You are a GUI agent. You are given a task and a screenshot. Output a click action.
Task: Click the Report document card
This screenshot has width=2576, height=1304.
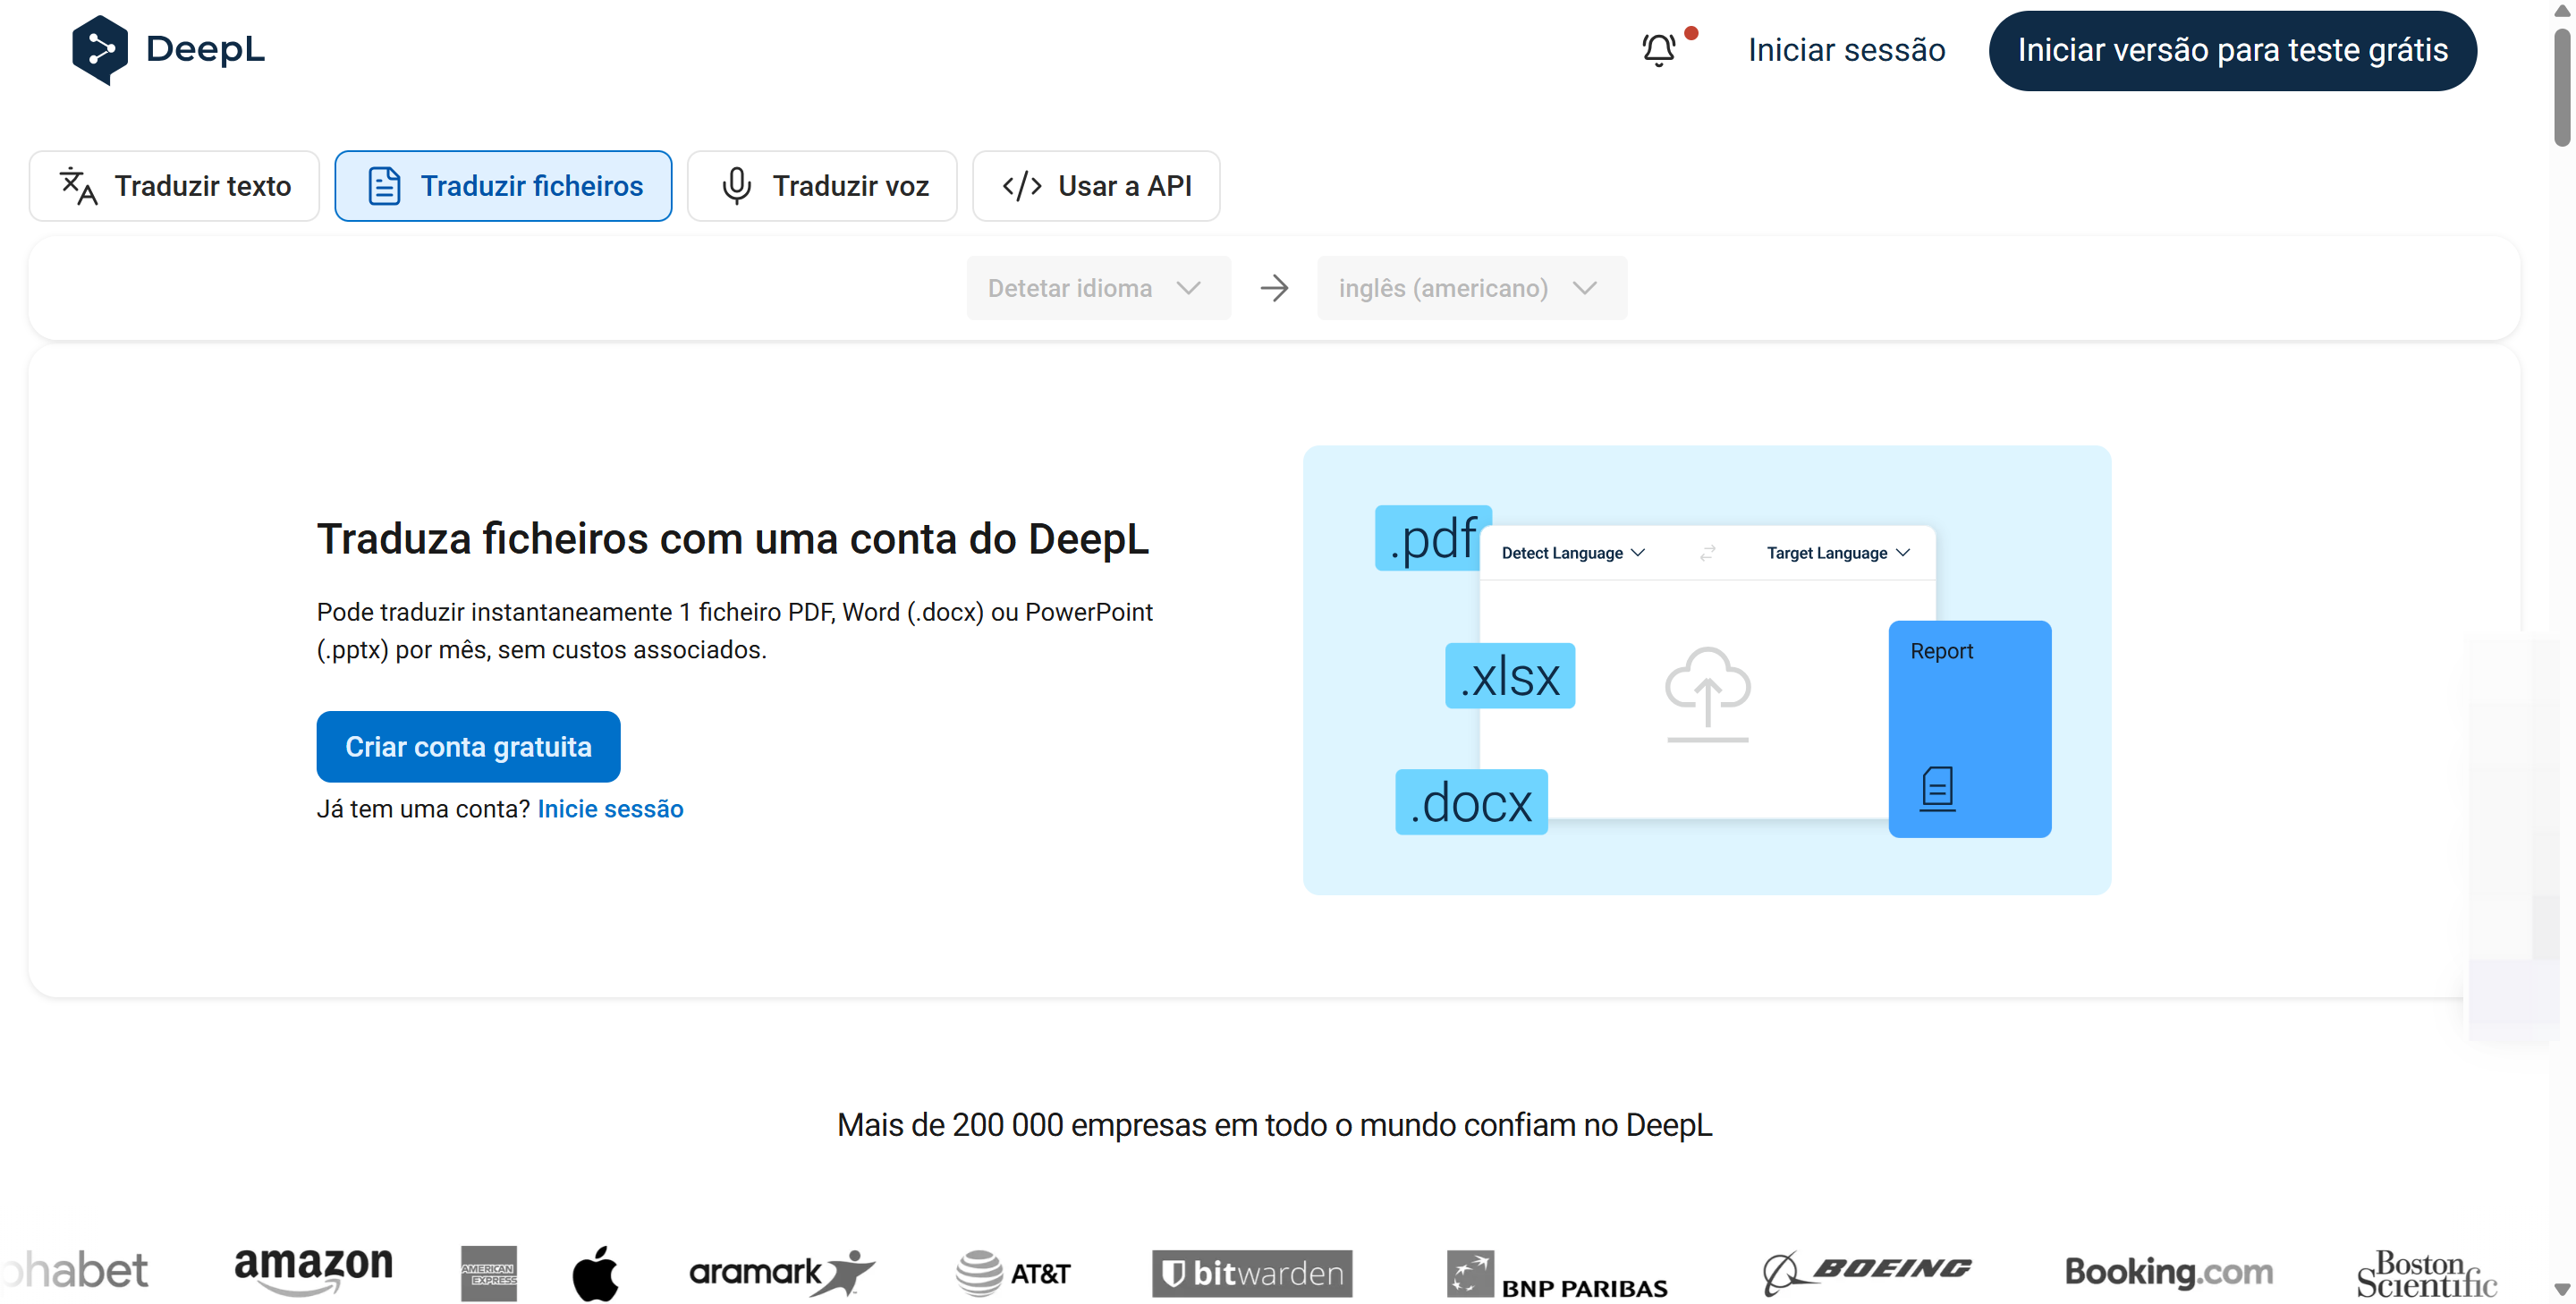(x=1969, y=729)
